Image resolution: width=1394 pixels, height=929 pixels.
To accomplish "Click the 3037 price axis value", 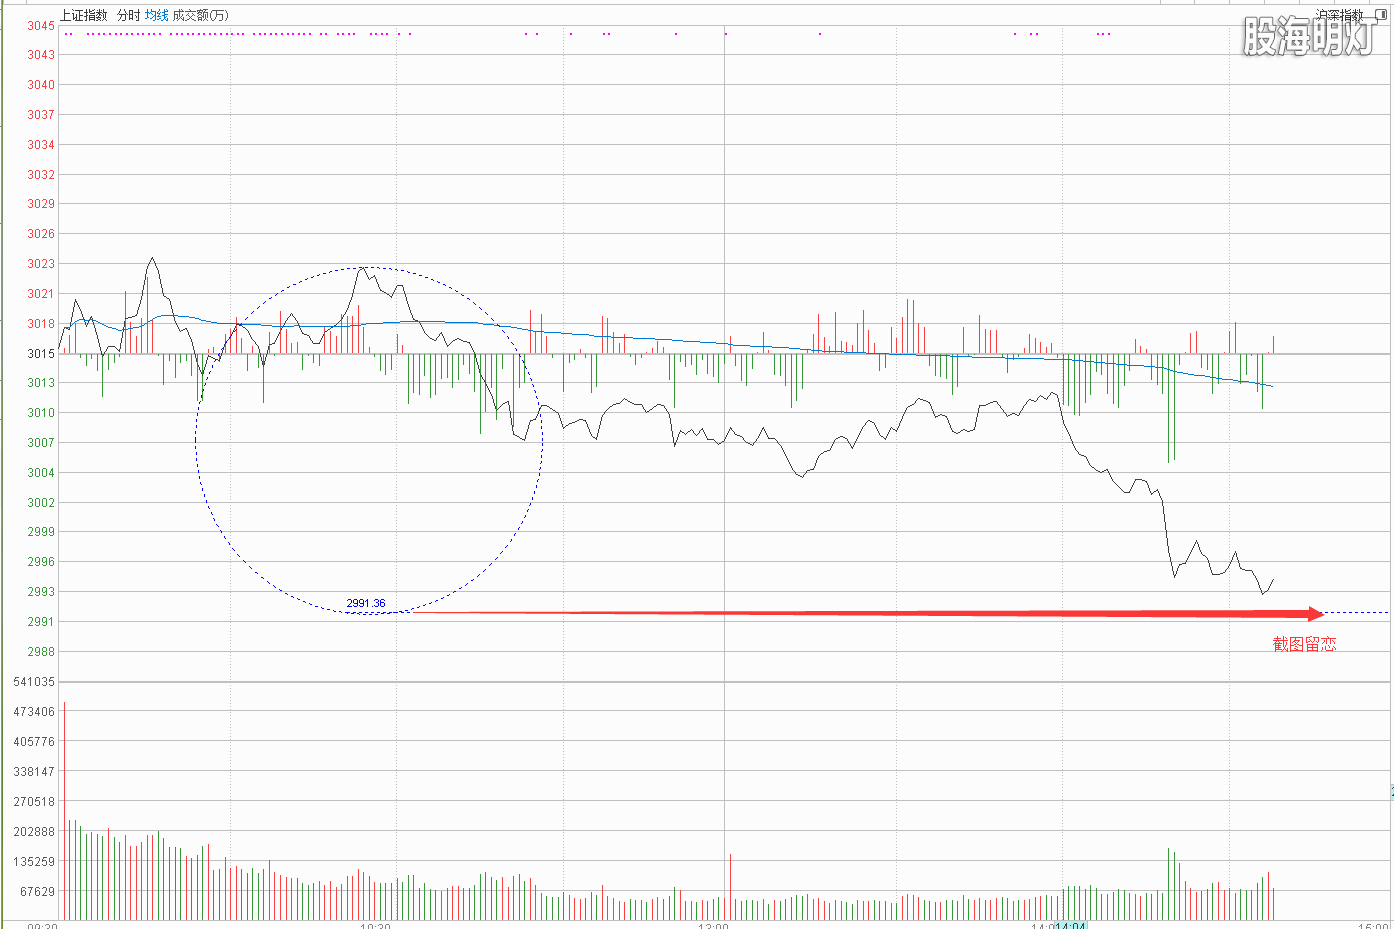I will point(41,115).
